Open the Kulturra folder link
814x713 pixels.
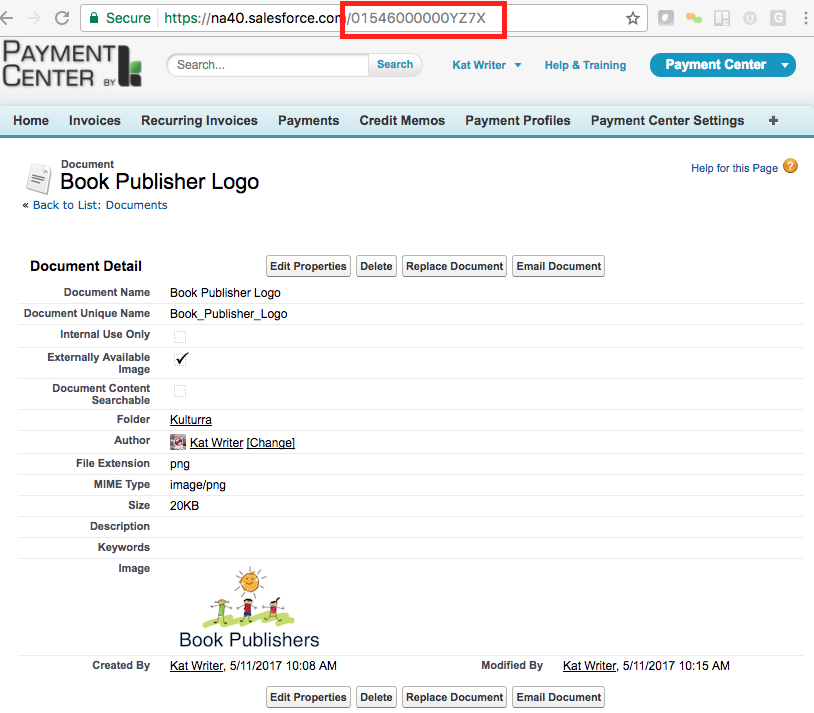191,420
